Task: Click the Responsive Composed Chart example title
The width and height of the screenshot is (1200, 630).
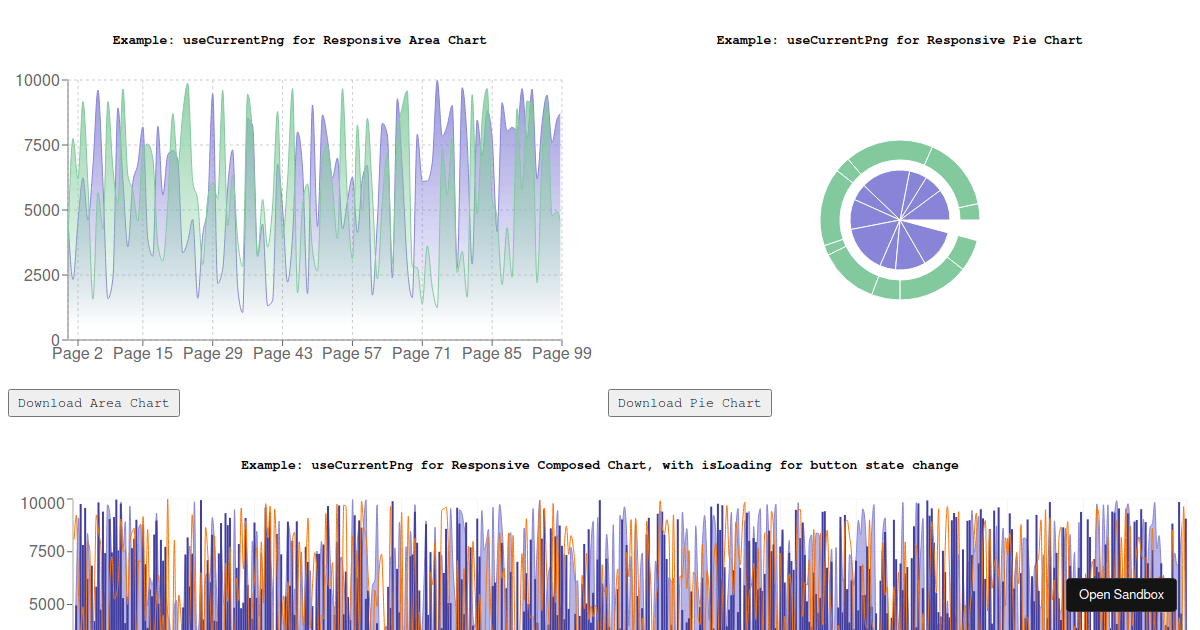Action: 600,465
